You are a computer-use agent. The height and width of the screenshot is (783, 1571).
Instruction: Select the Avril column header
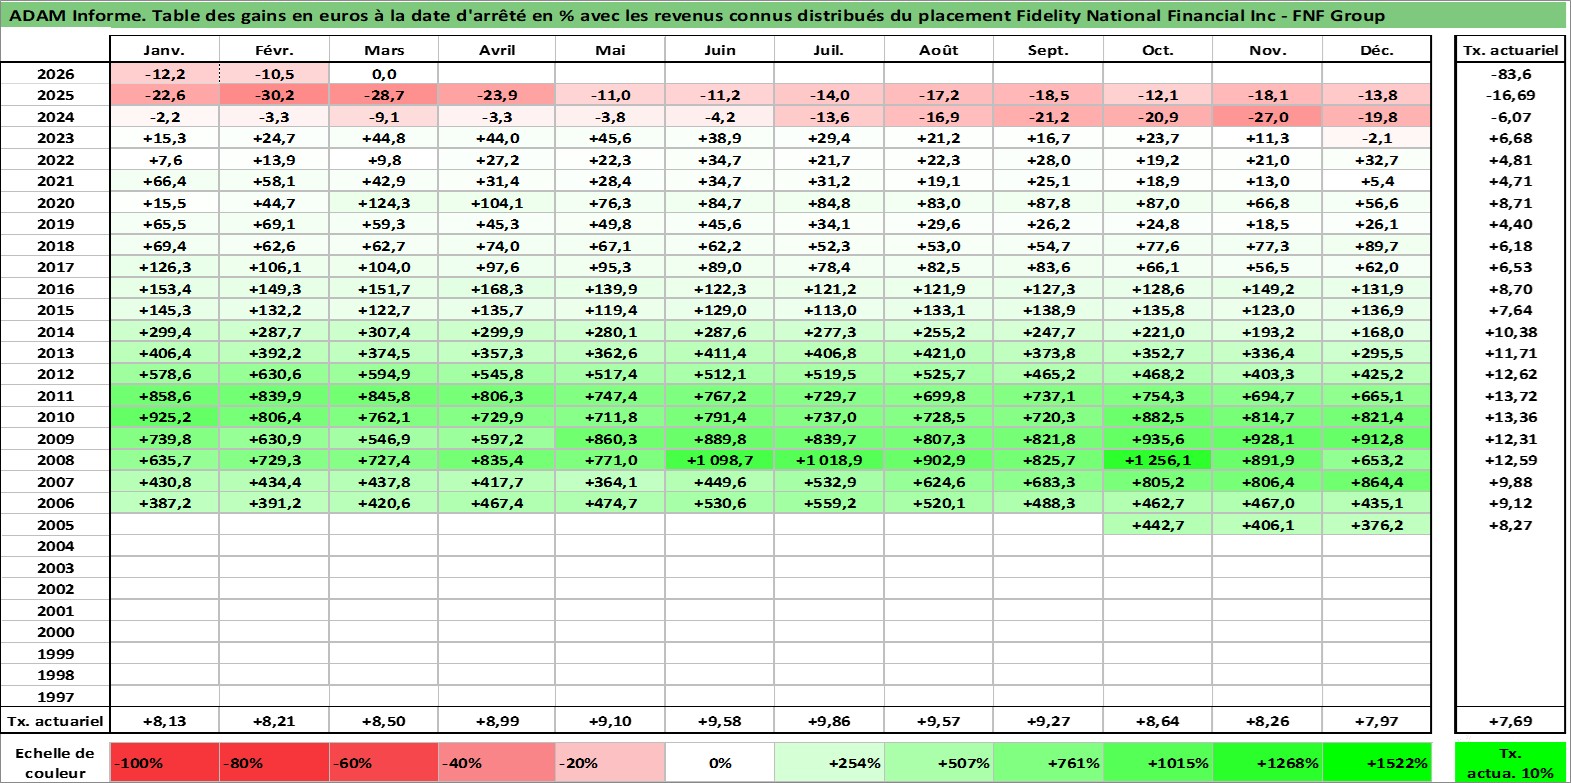click(497, 50)
